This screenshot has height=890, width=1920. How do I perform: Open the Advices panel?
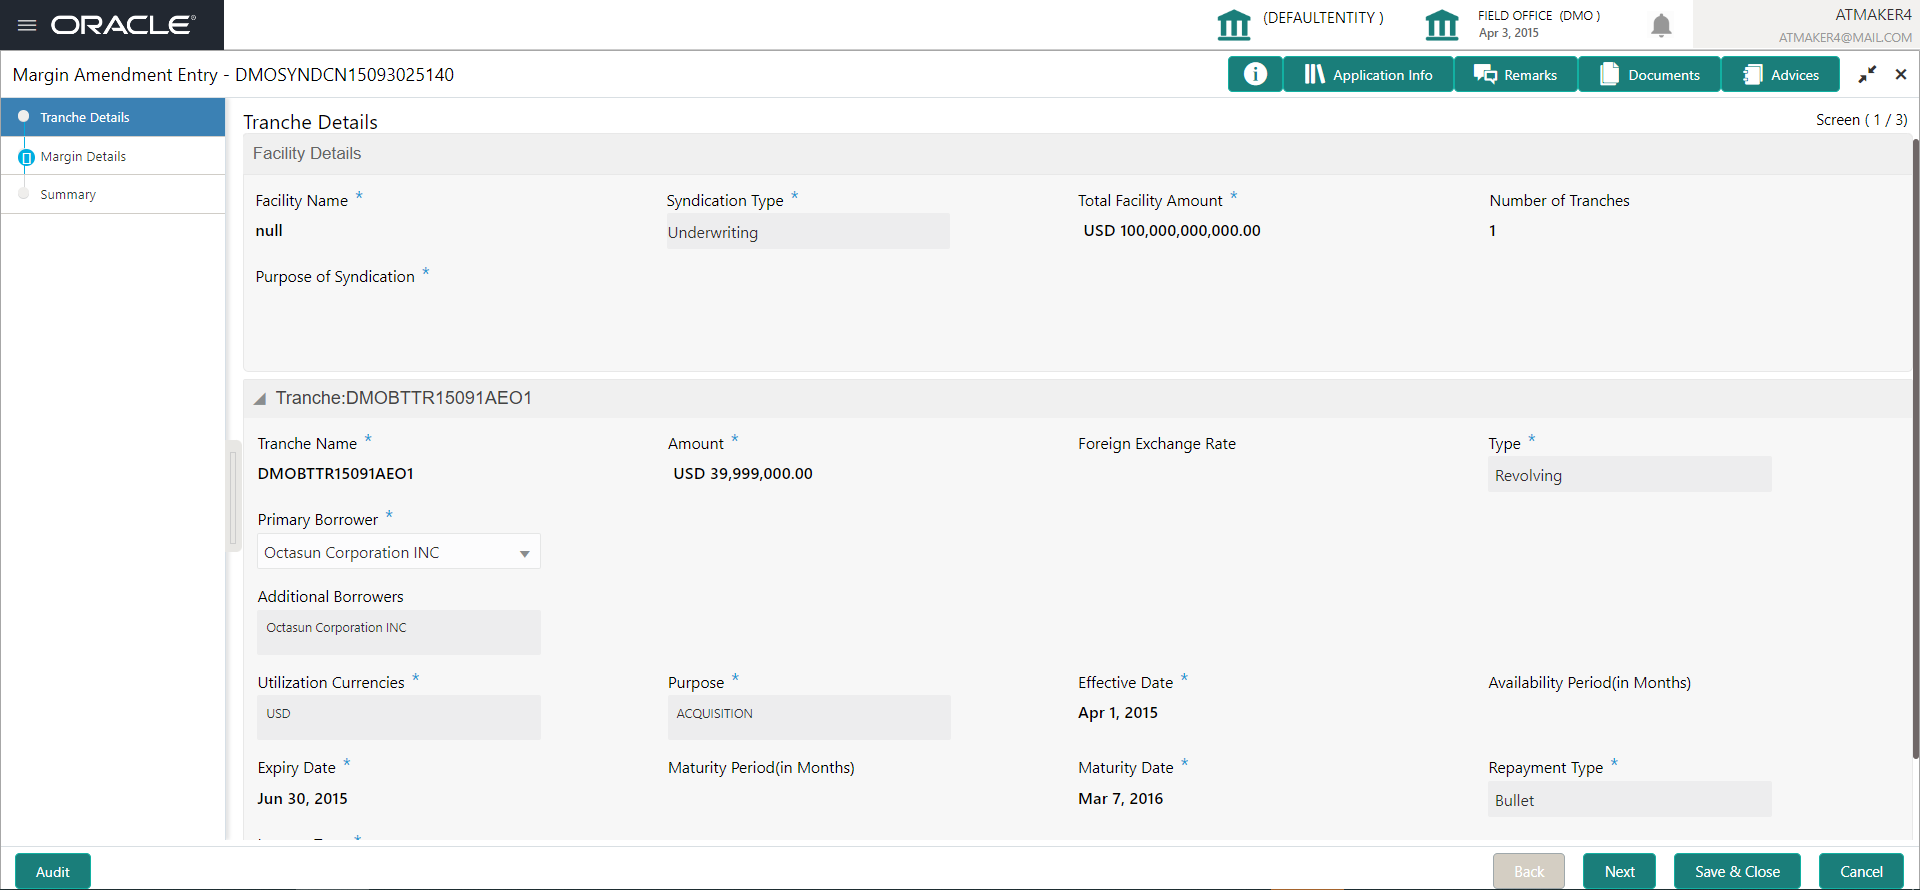click(x=1781, y=74)
